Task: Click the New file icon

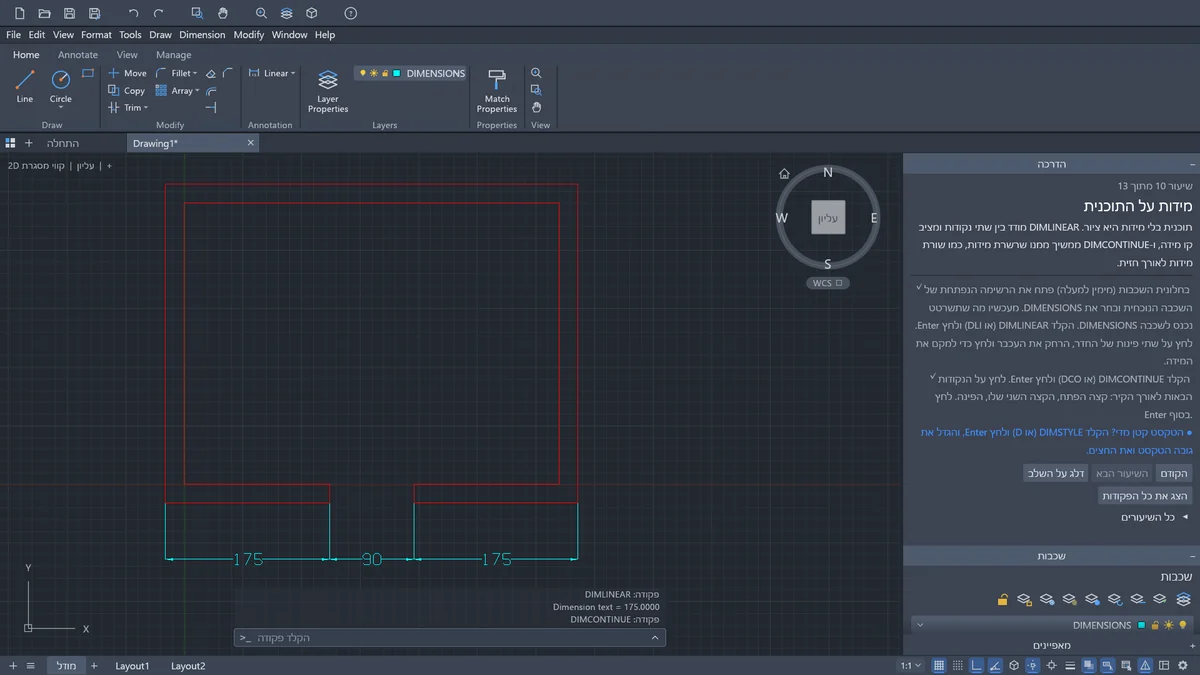Action: point(20,13)
